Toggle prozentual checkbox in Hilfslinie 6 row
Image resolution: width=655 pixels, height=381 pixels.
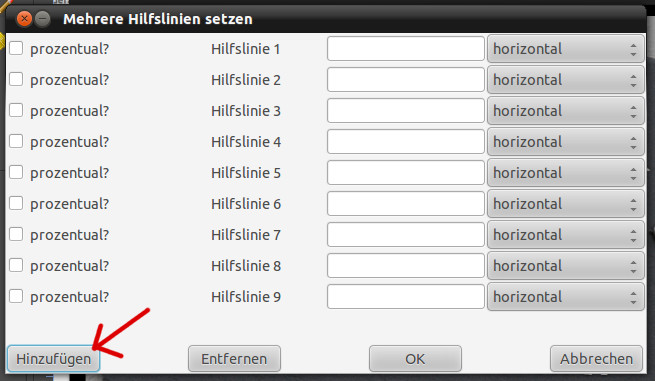click(16, 203)
